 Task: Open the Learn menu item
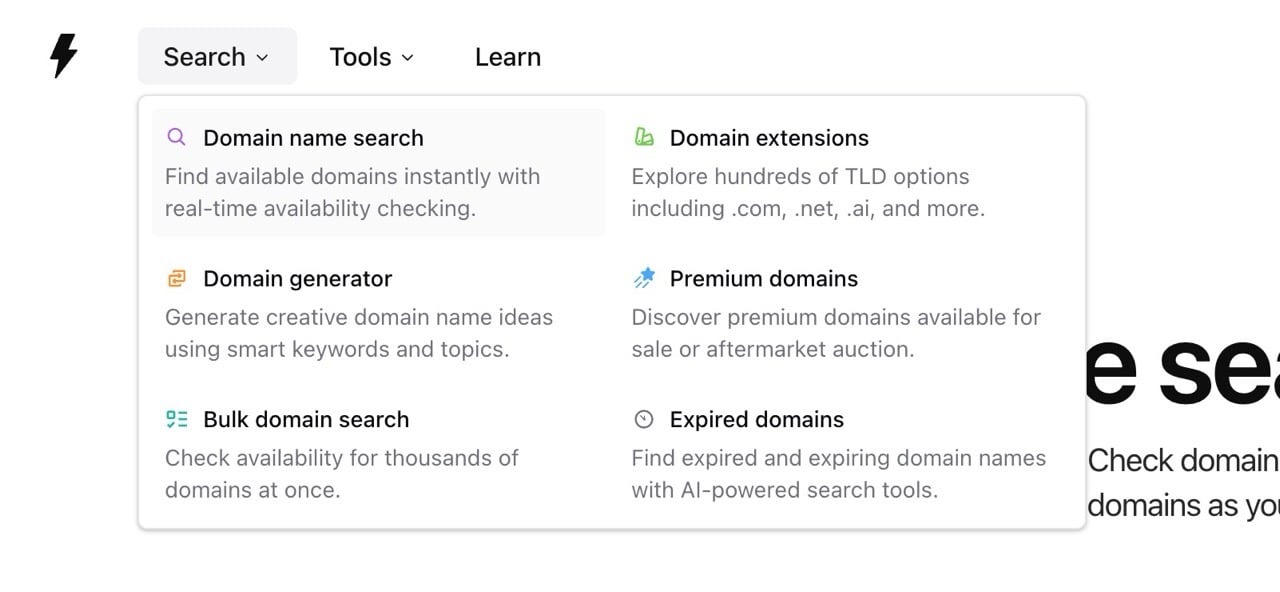tap(507, 56)
